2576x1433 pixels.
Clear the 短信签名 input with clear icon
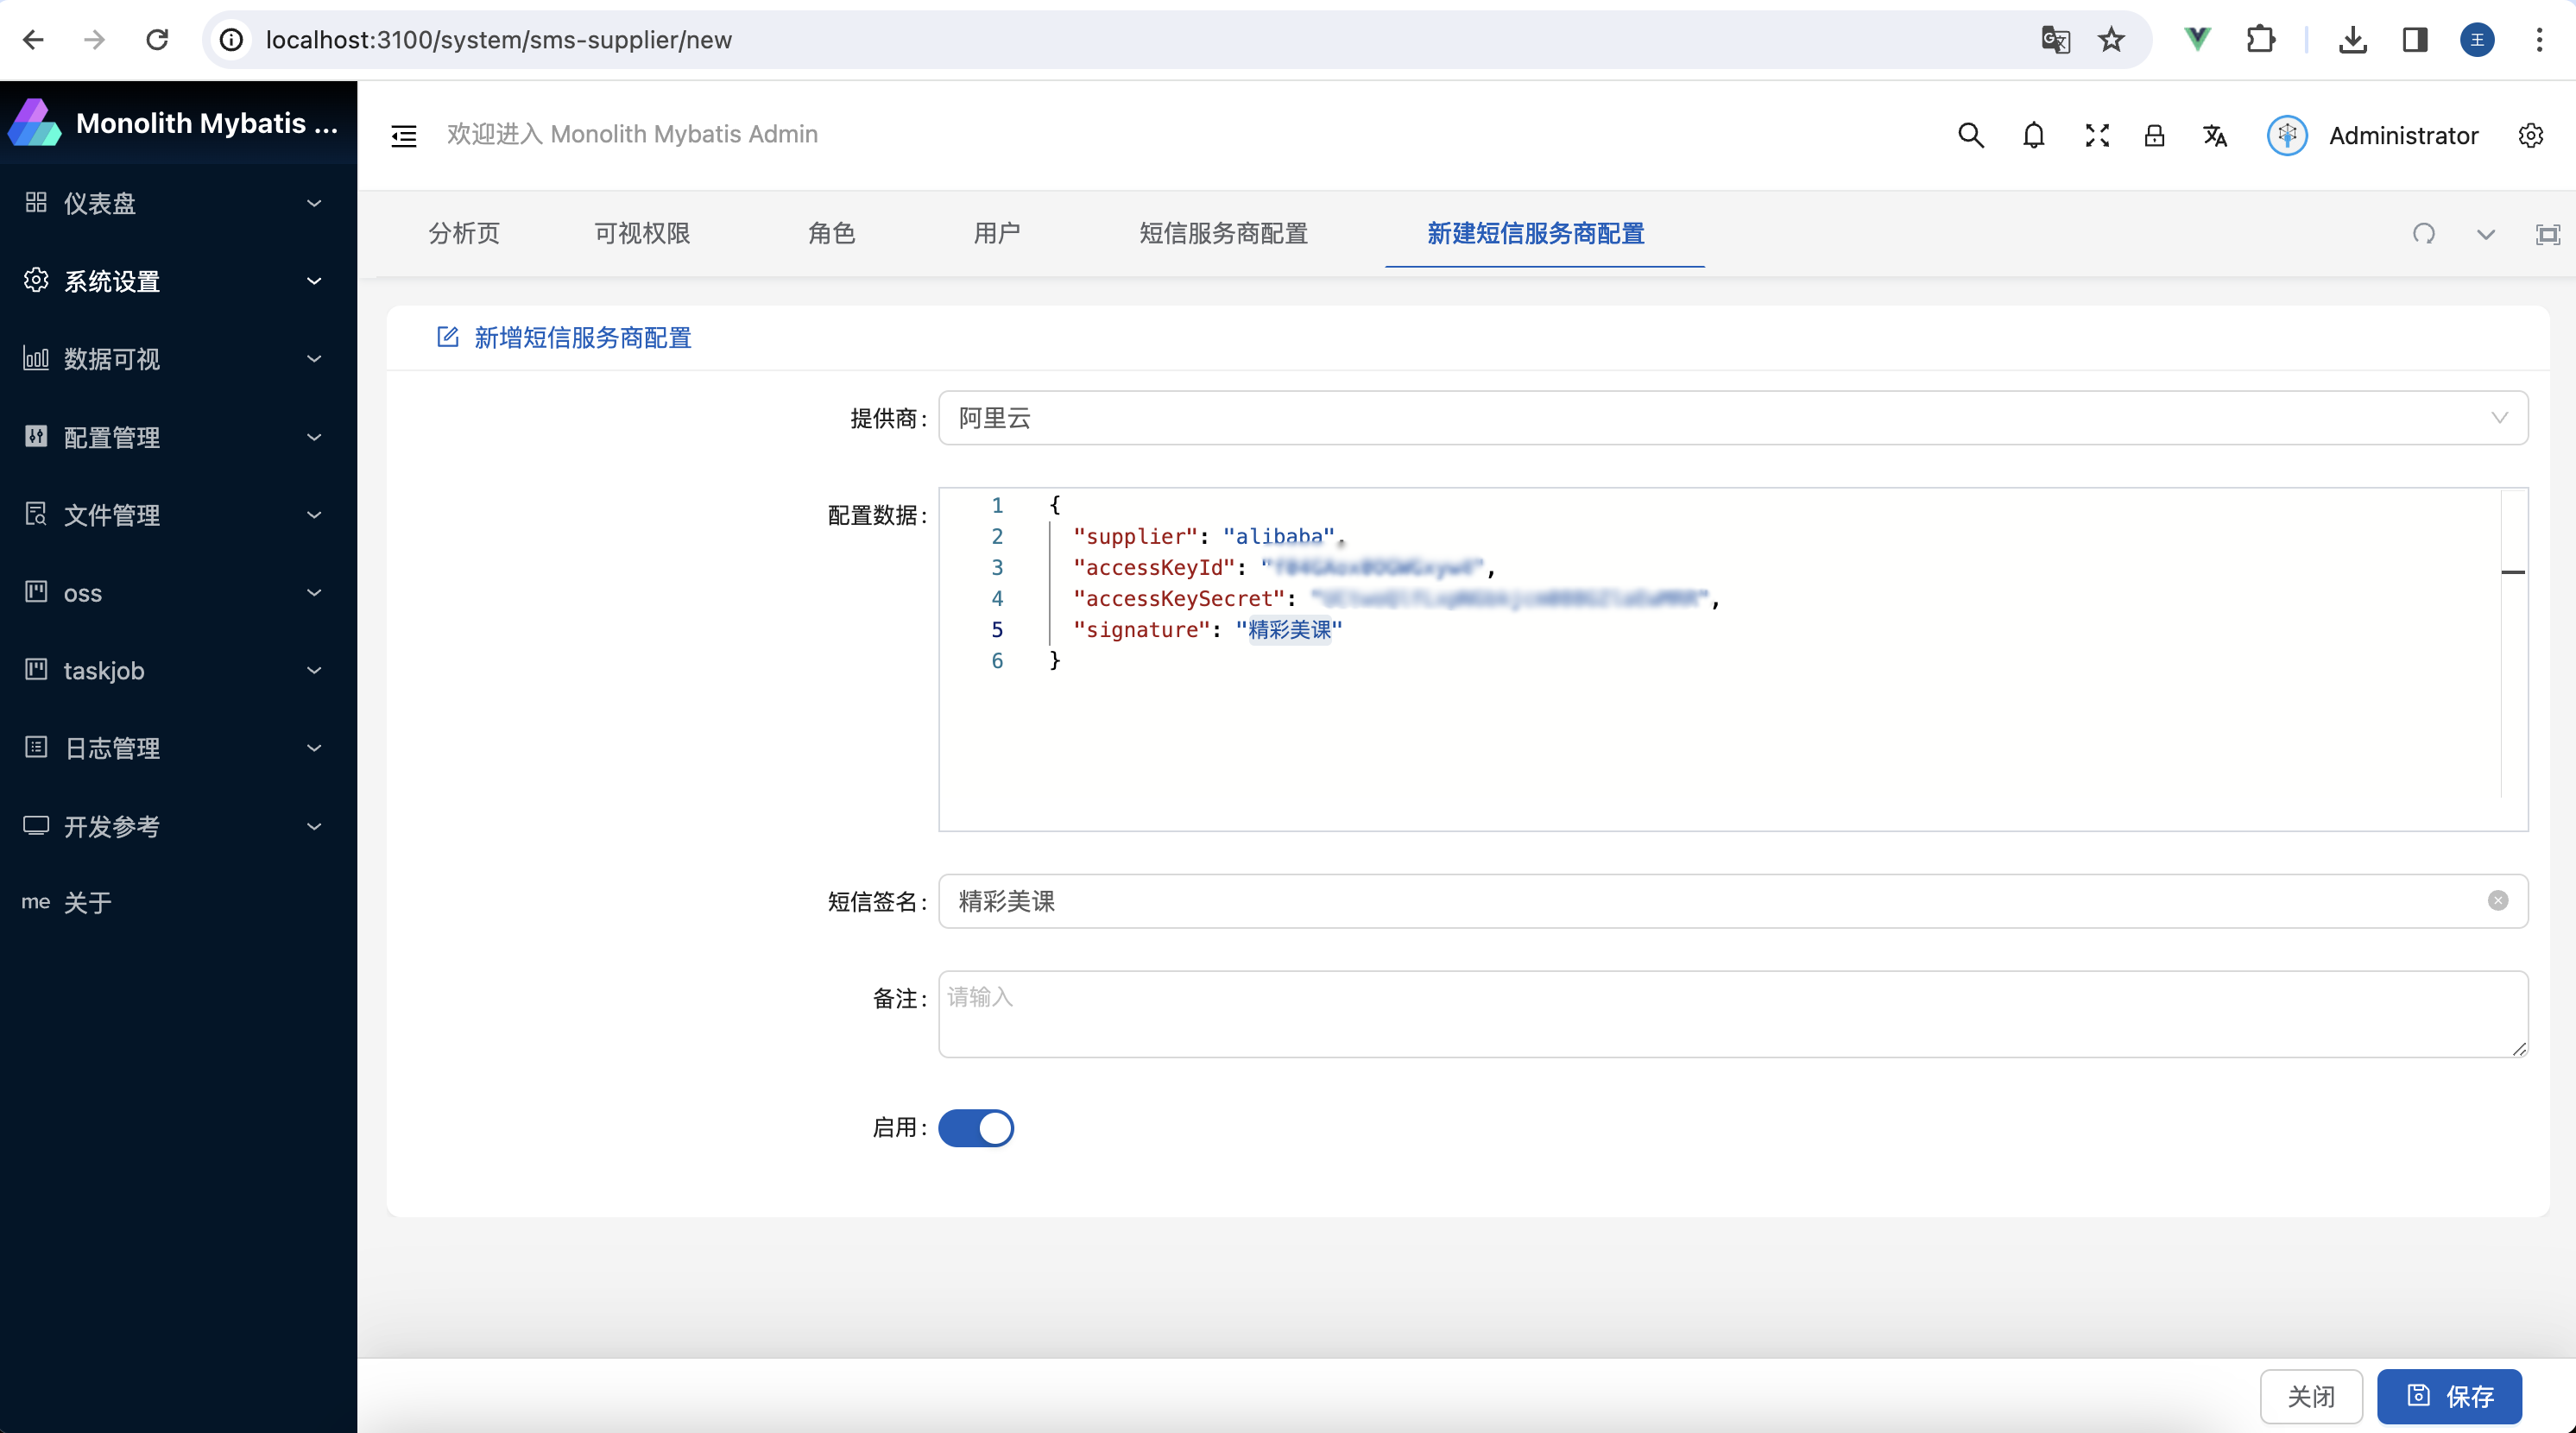tap(2497, 901)
